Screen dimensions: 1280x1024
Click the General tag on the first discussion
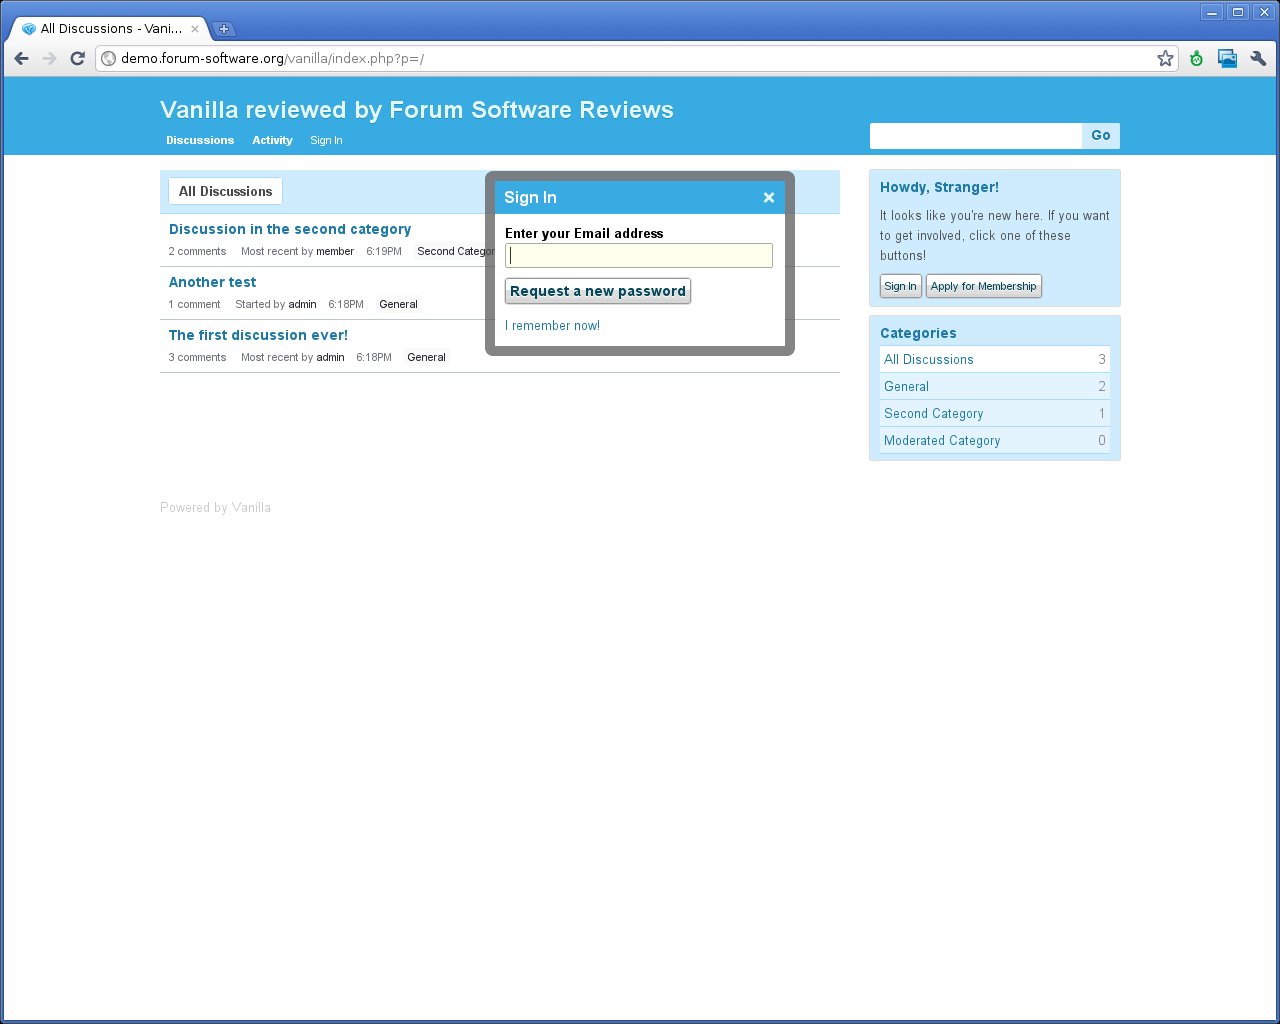(426, 357)
